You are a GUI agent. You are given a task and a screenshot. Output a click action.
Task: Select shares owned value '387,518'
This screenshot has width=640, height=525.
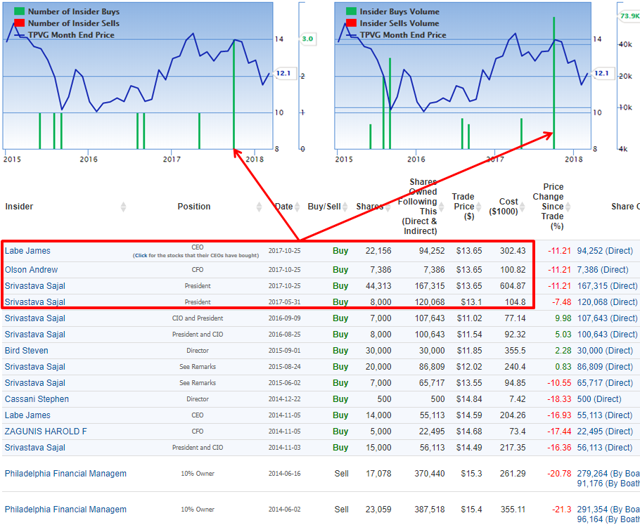click(x=430, y=509)
